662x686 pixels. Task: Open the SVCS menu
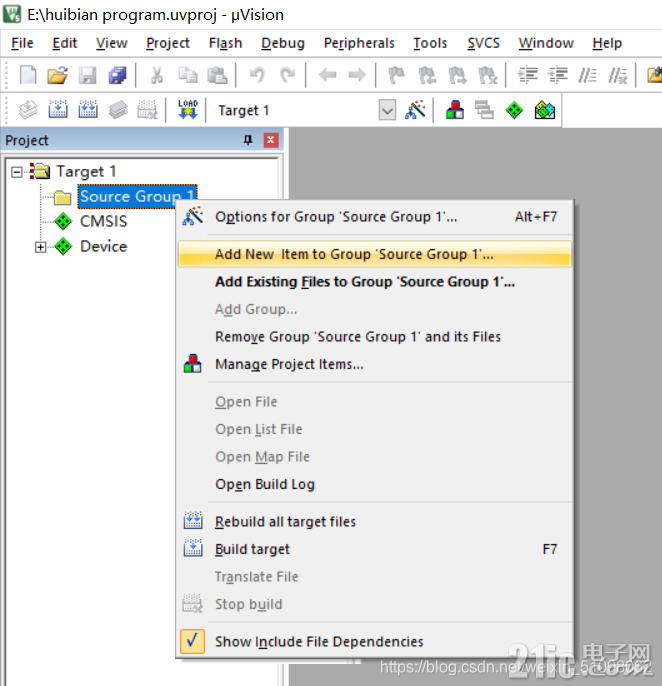(483, 43)
